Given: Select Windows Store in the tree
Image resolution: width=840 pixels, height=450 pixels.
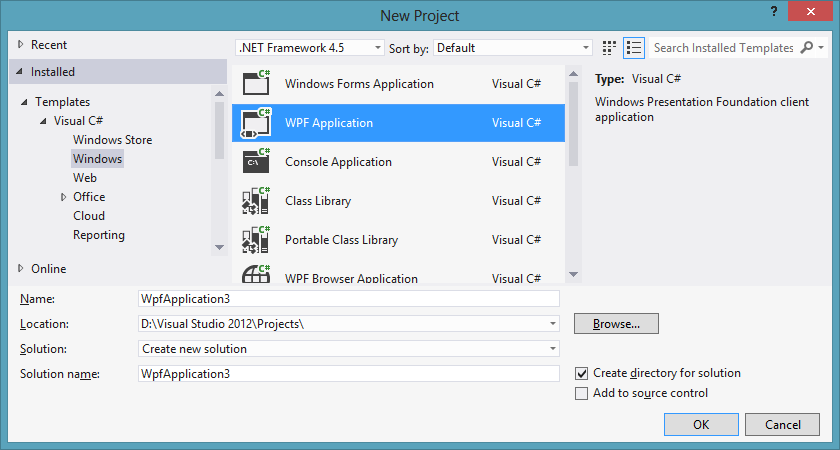Looking at the screenshot, I should 112,140.
